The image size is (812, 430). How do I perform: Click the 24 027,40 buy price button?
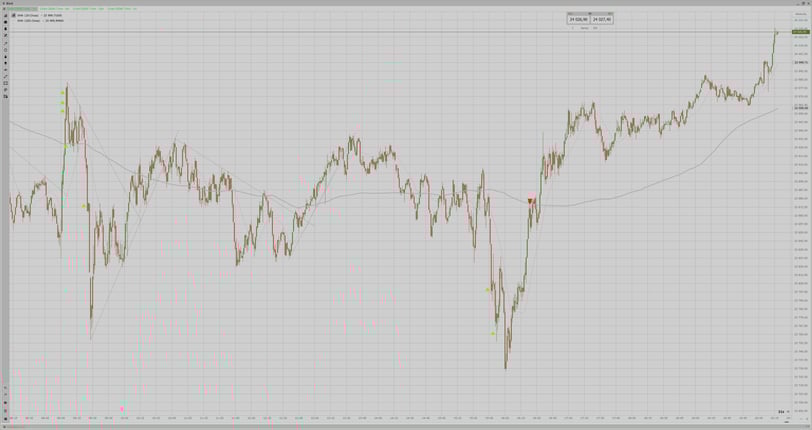[x=602, y=19]
